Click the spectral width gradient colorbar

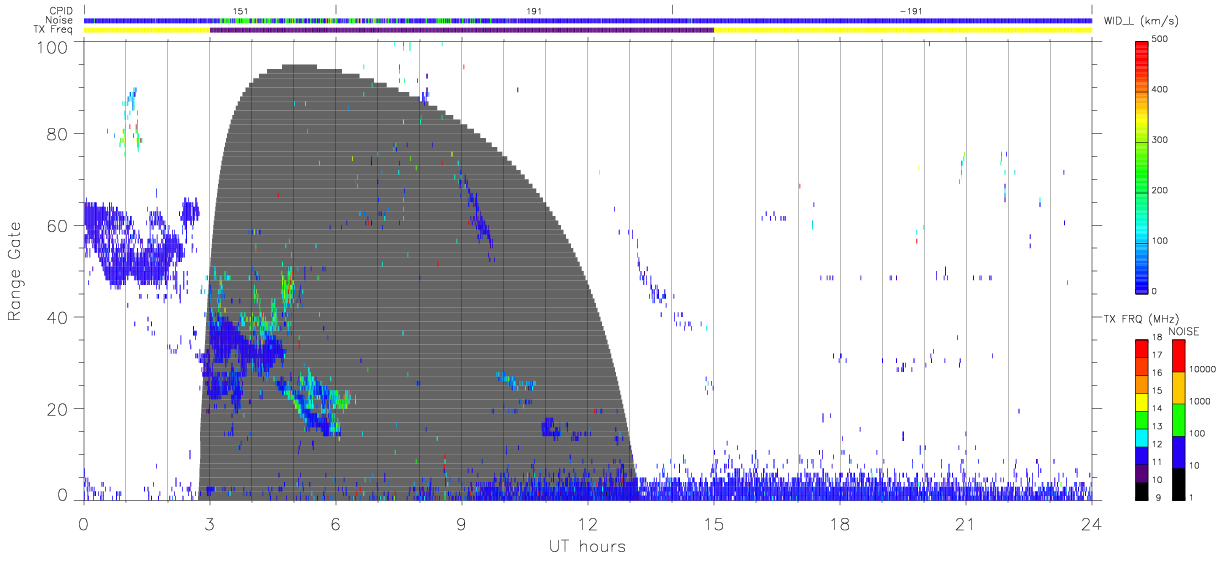pyautogui.click(x=1141, y=166)
